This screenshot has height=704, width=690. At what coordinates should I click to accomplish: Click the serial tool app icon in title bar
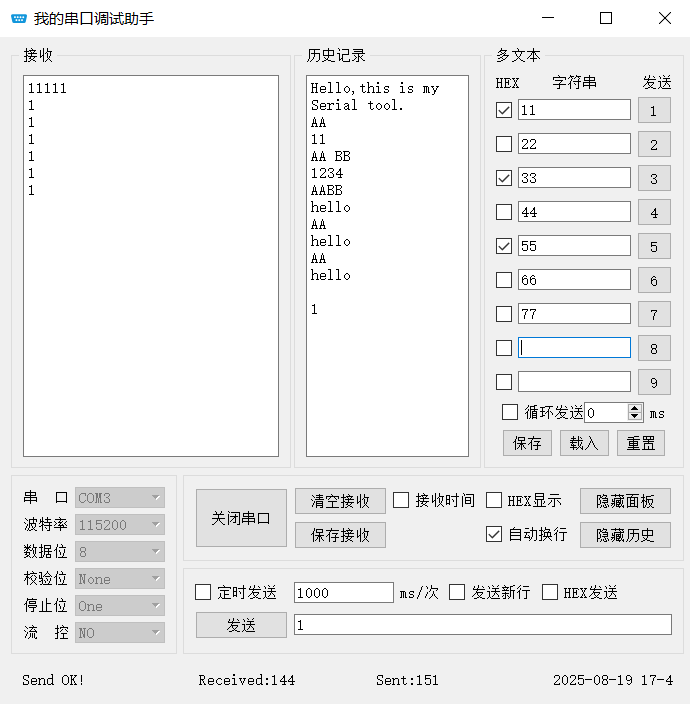point(19,18)
